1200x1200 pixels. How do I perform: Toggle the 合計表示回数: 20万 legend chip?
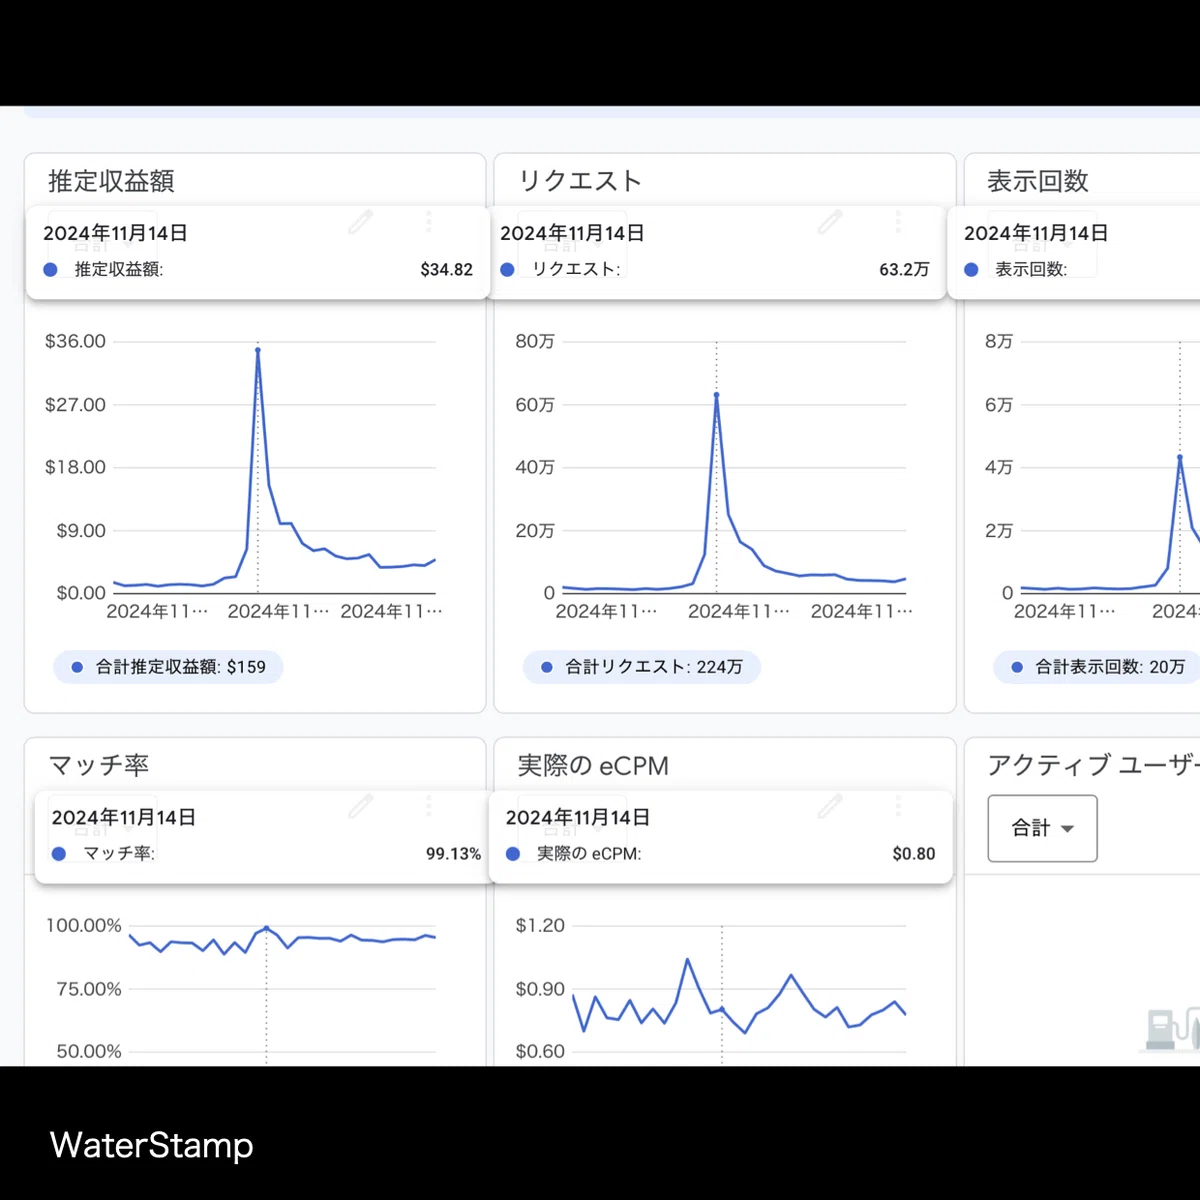pyautogui.click(x=1097, y=667)
